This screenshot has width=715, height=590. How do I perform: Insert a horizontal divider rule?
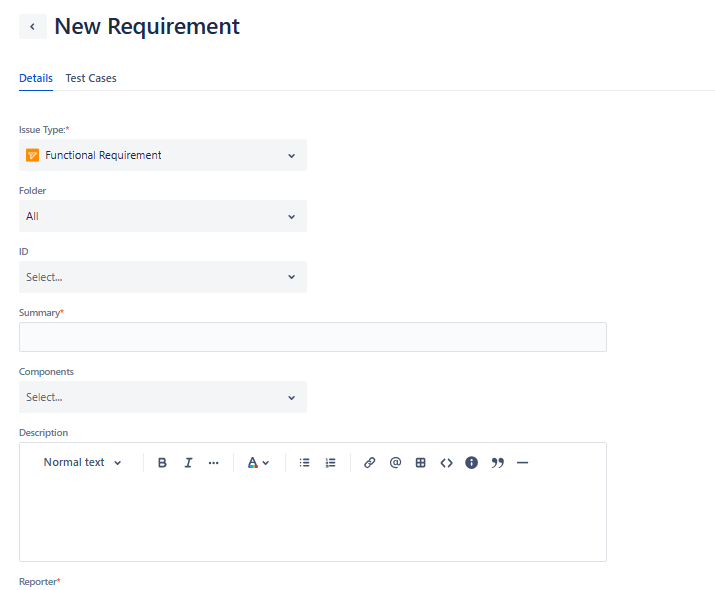point(522,463)
